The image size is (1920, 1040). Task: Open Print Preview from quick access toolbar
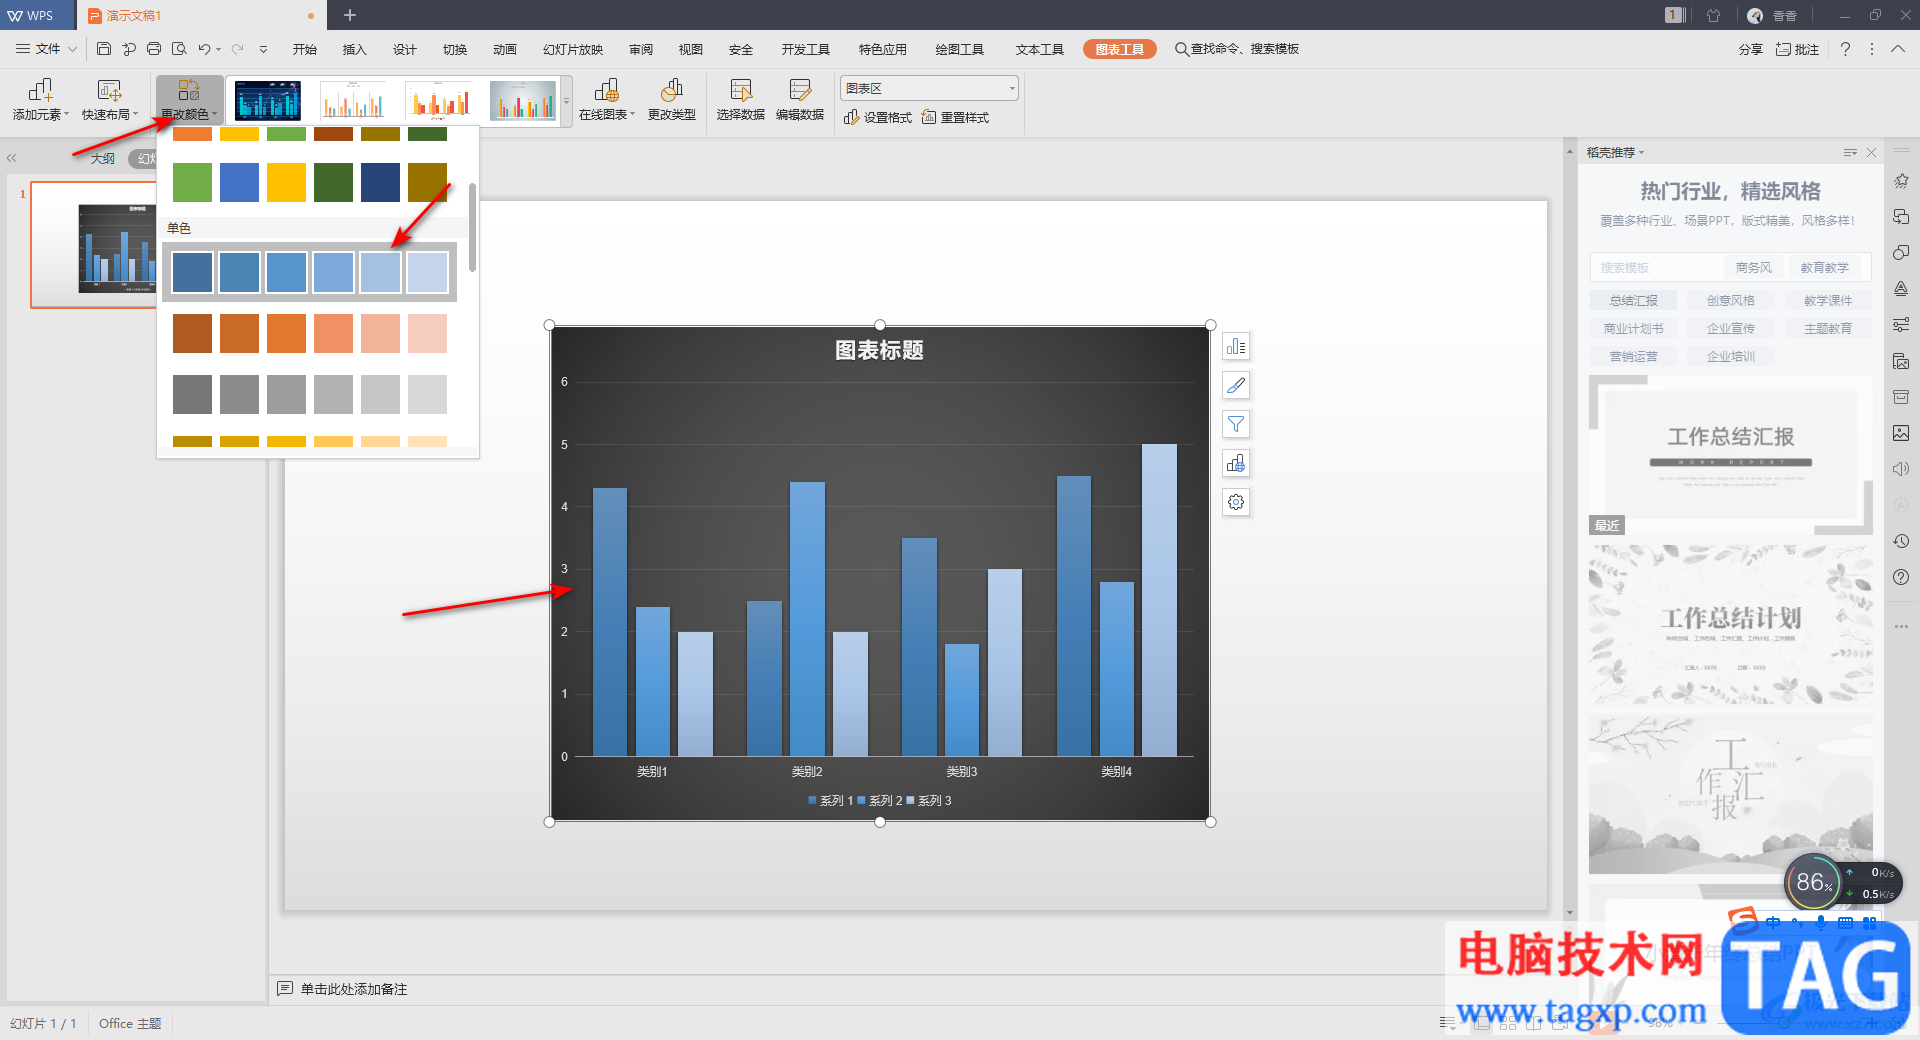[179, 49]
